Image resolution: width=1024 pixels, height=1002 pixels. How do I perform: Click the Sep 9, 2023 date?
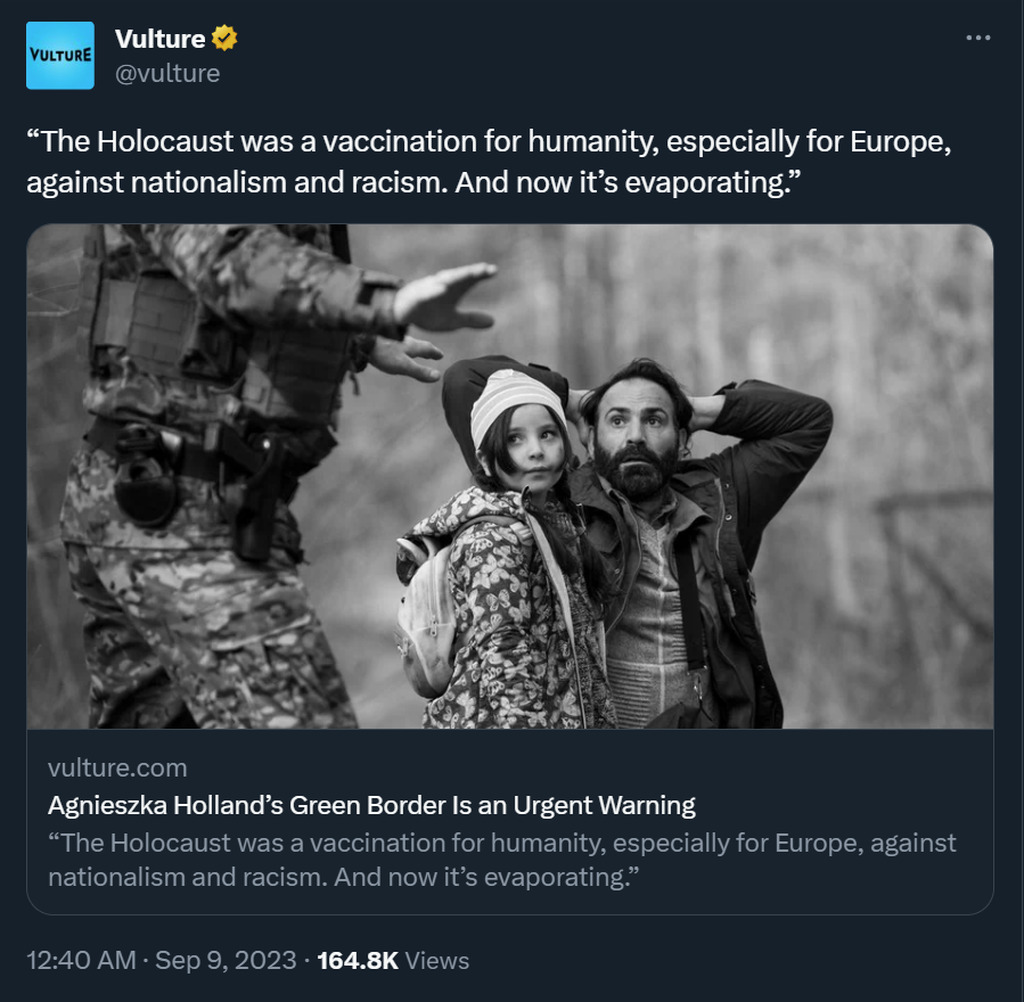coord(226,960)
